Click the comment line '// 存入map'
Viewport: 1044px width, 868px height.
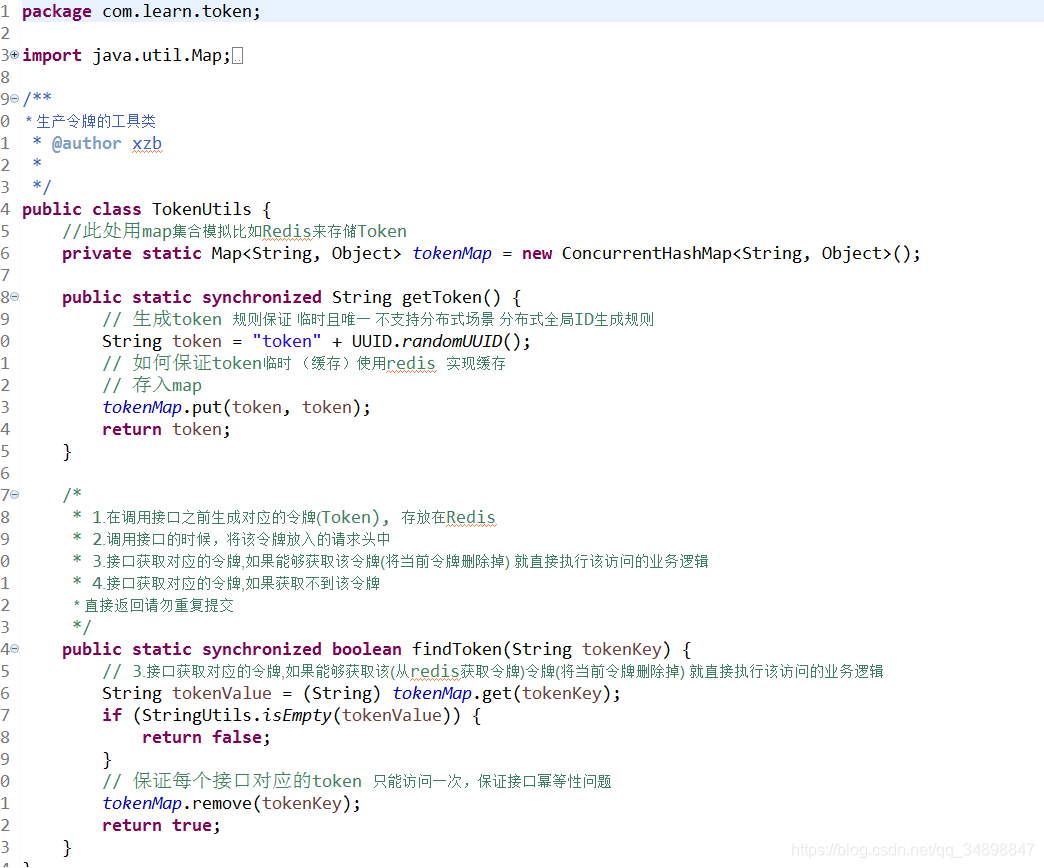[152, 385]
